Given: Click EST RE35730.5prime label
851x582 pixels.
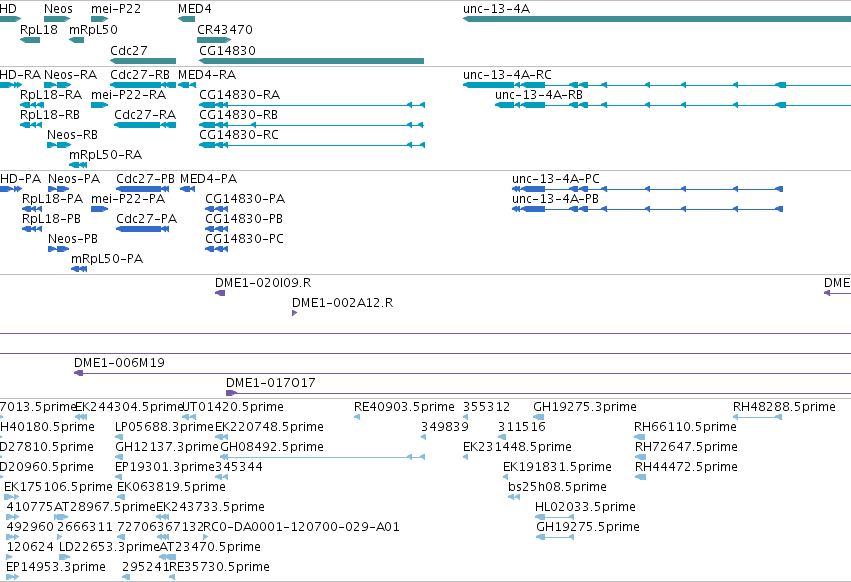Looking at the screenshot, I should click(x=219, y=567).
